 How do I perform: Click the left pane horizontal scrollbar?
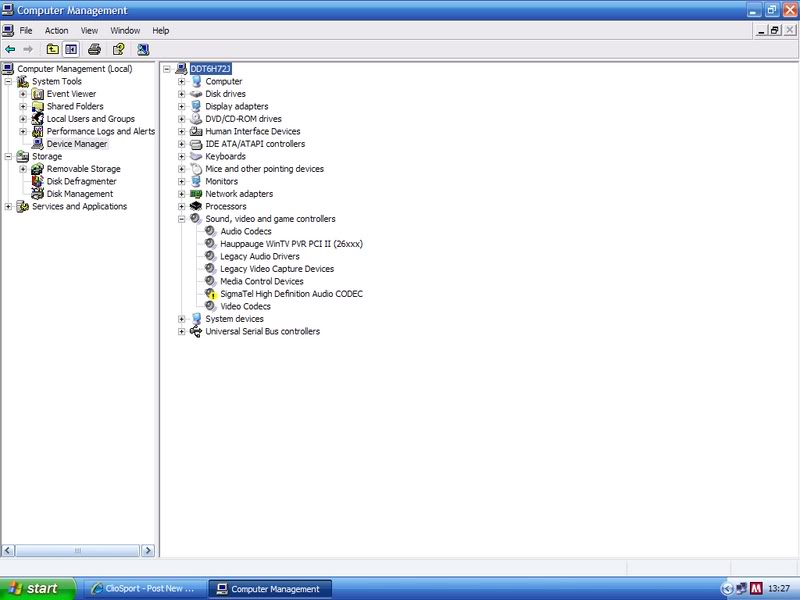pos(78,550)
